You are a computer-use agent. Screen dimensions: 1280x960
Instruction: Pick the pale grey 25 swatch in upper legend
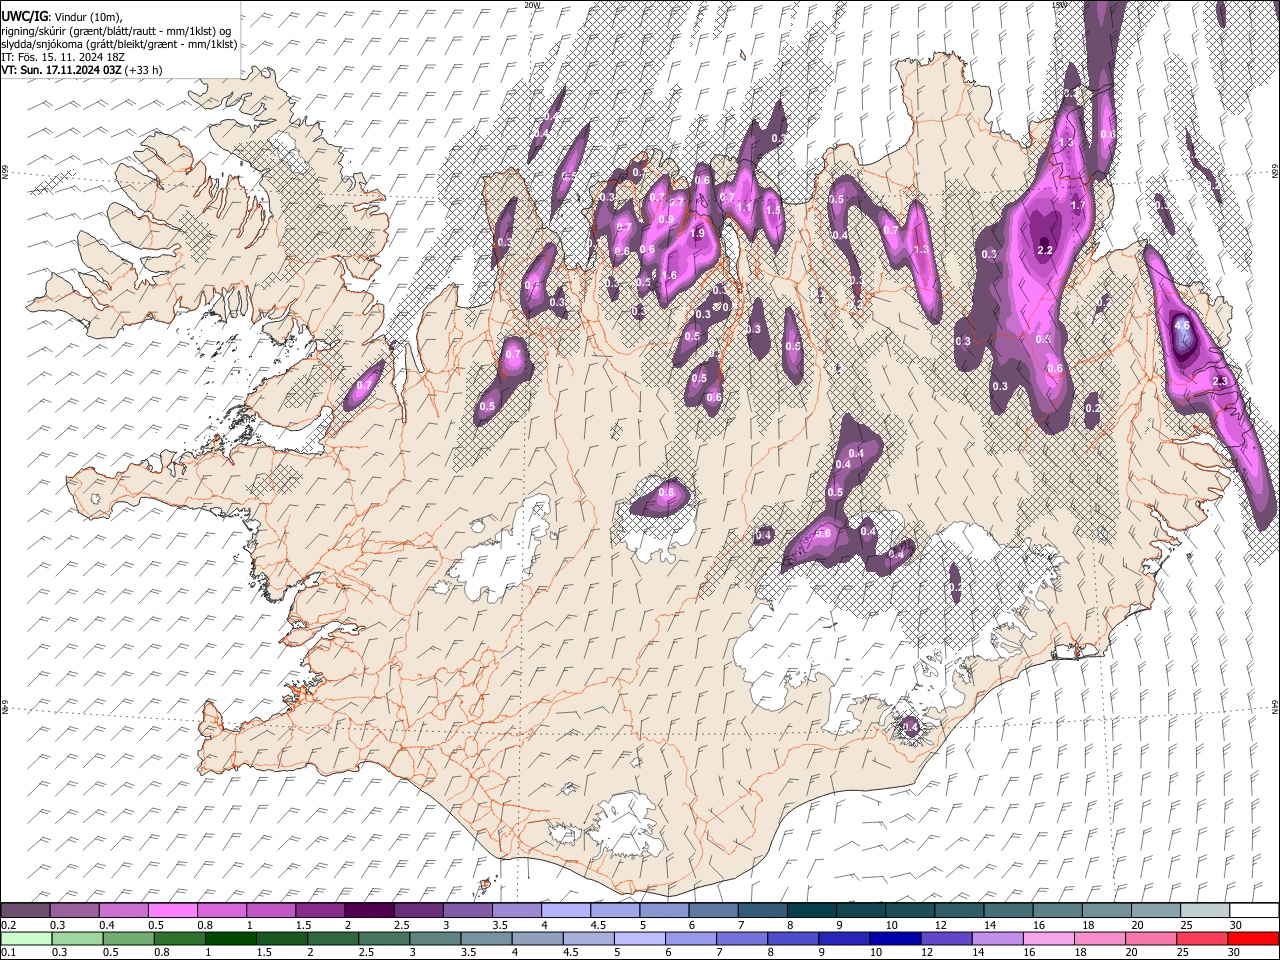(x=1205, y=910)
